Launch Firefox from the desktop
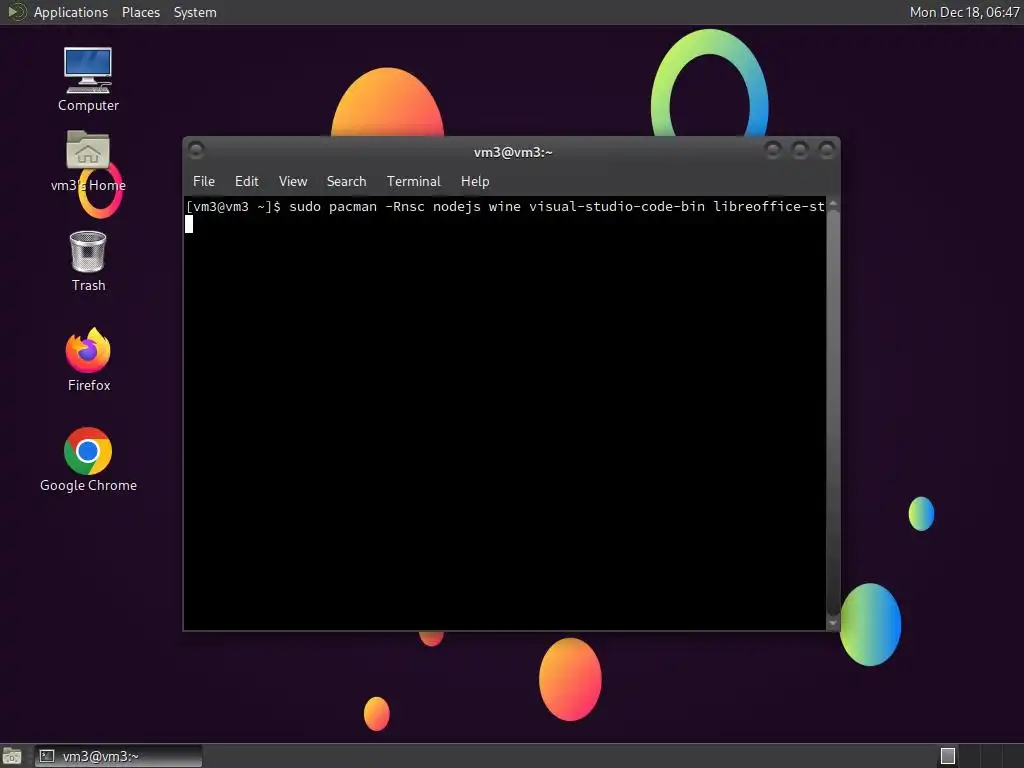This screenshot has height=768, width=1024. (88, 359)
